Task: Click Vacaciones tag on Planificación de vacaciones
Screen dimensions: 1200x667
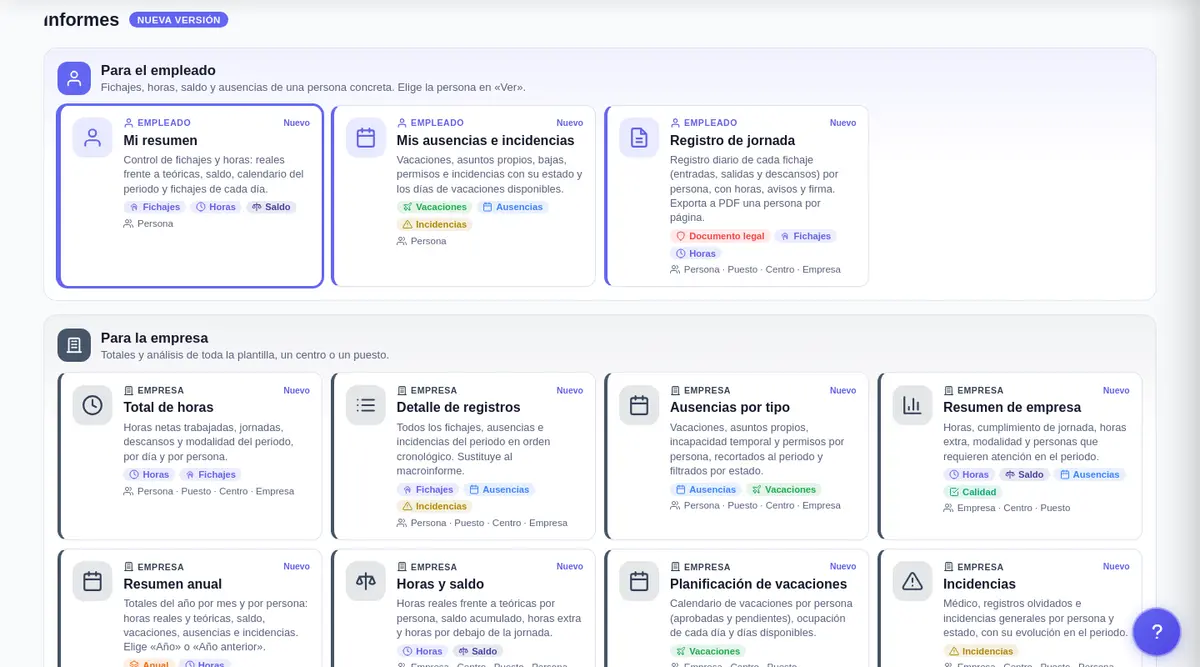Action: click(708, 651)
